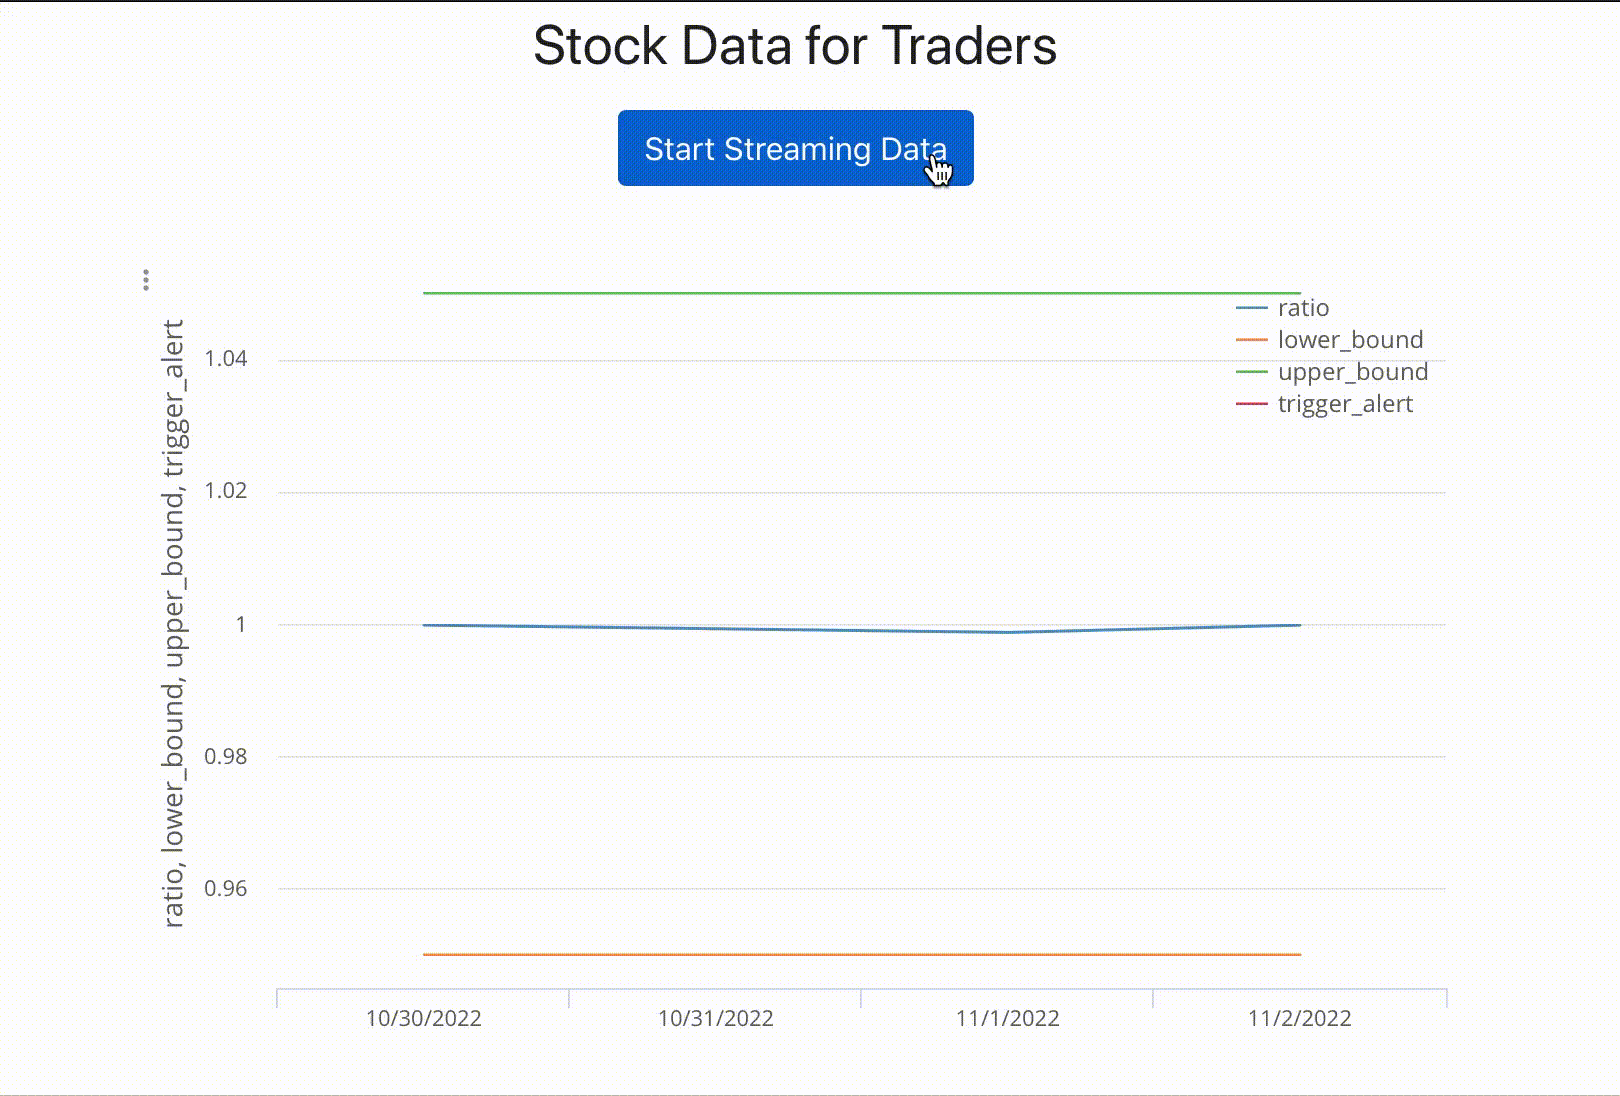The image size is (1620, 1096).
Task: Click the Start Streaming Data button
Action: 795,148
